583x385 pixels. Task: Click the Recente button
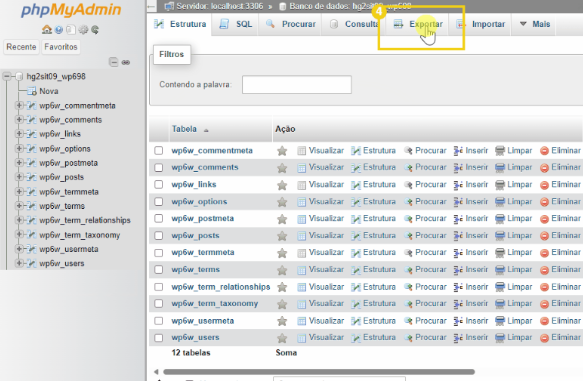tap(21, 47)
